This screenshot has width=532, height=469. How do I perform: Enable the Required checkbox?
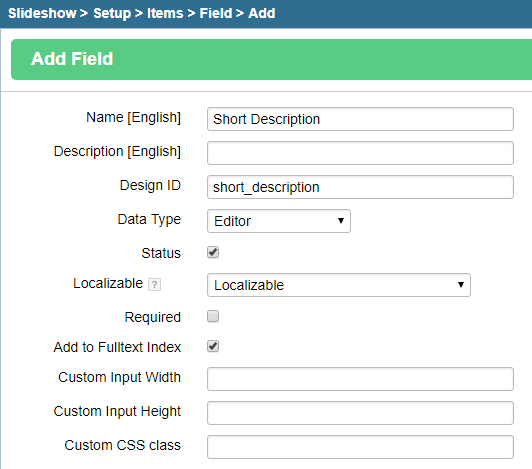pyautogui.click(x=213, y=316)
